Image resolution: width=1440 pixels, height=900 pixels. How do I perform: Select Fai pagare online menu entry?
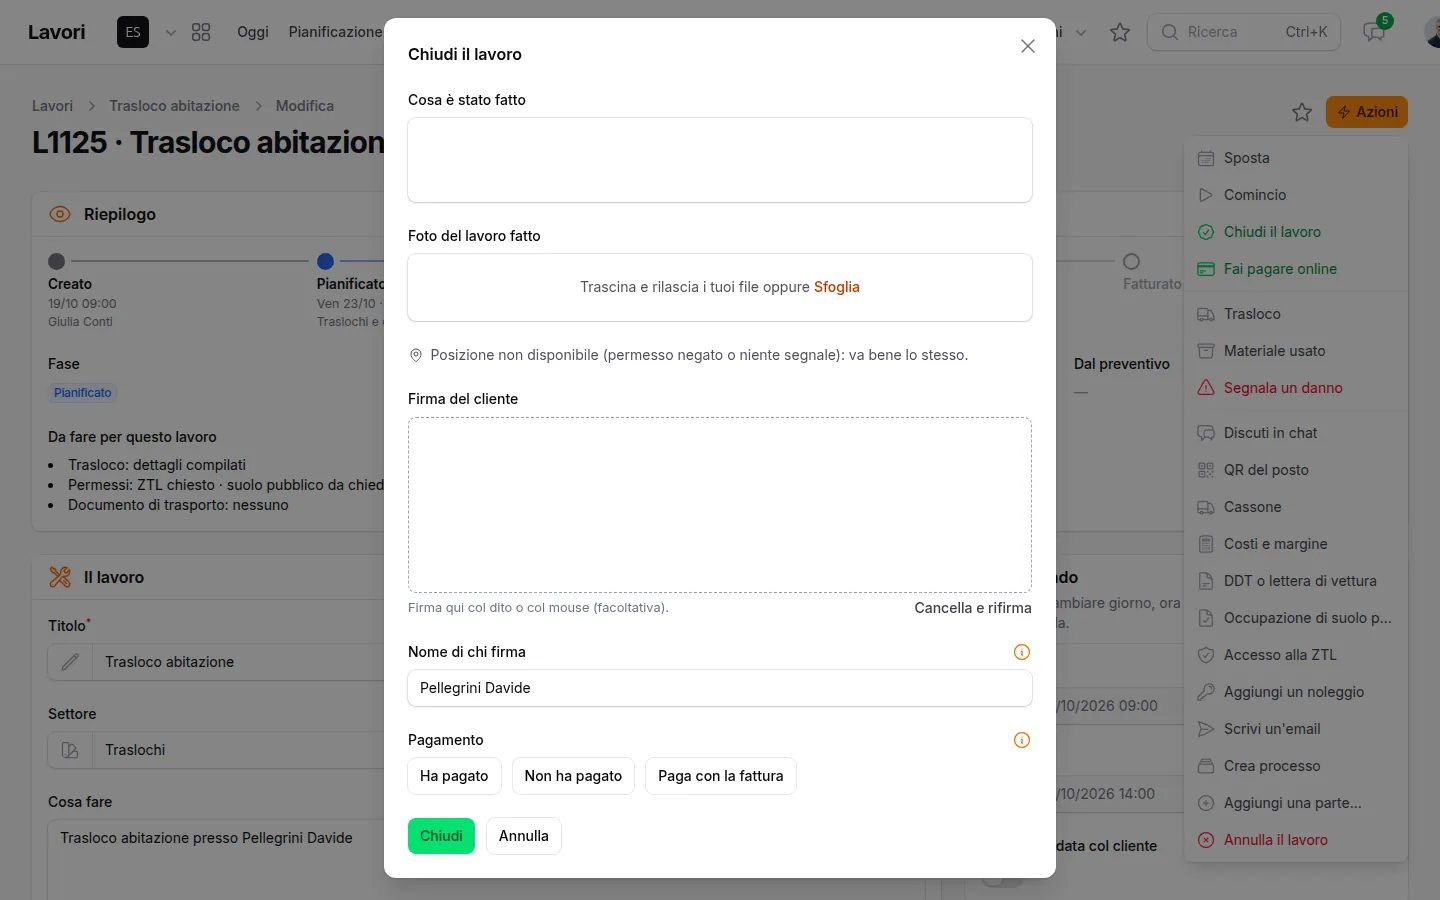pos(1296,269)
